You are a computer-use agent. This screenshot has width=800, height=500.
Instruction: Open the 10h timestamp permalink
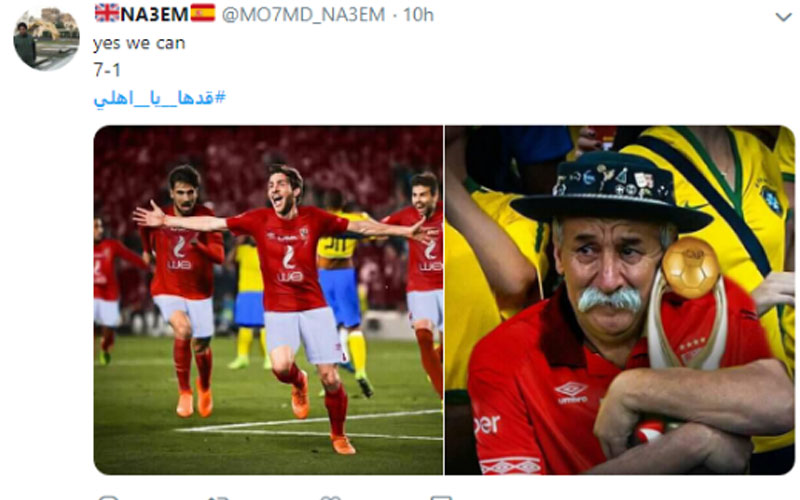pos(418,14)
